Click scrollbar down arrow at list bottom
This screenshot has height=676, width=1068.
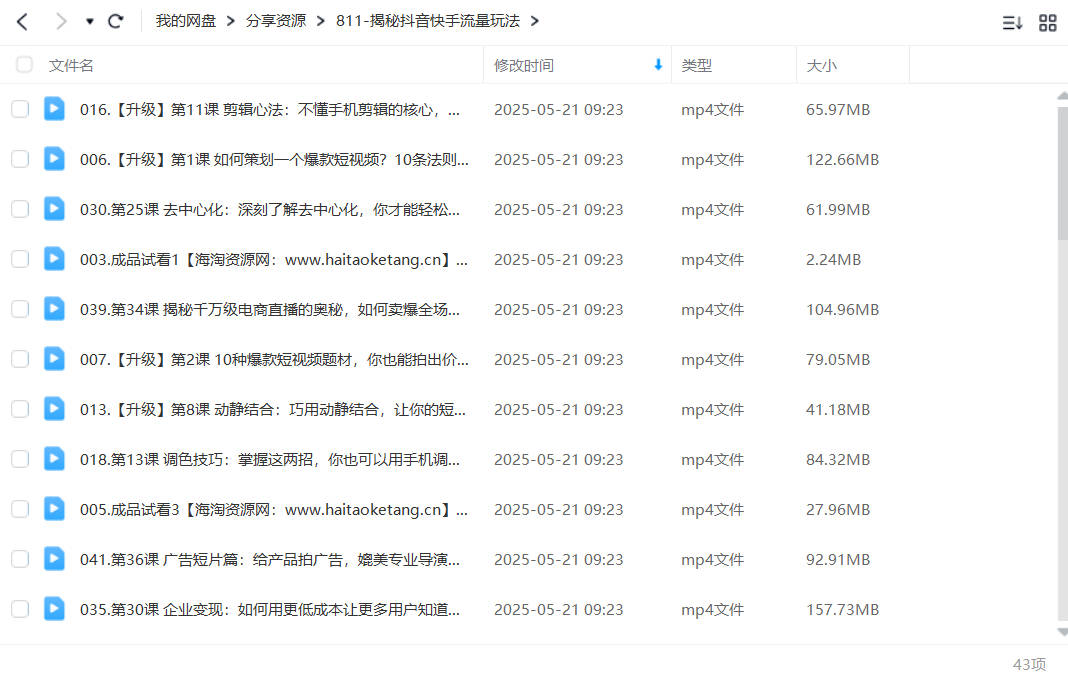[x=1063, y=632]
